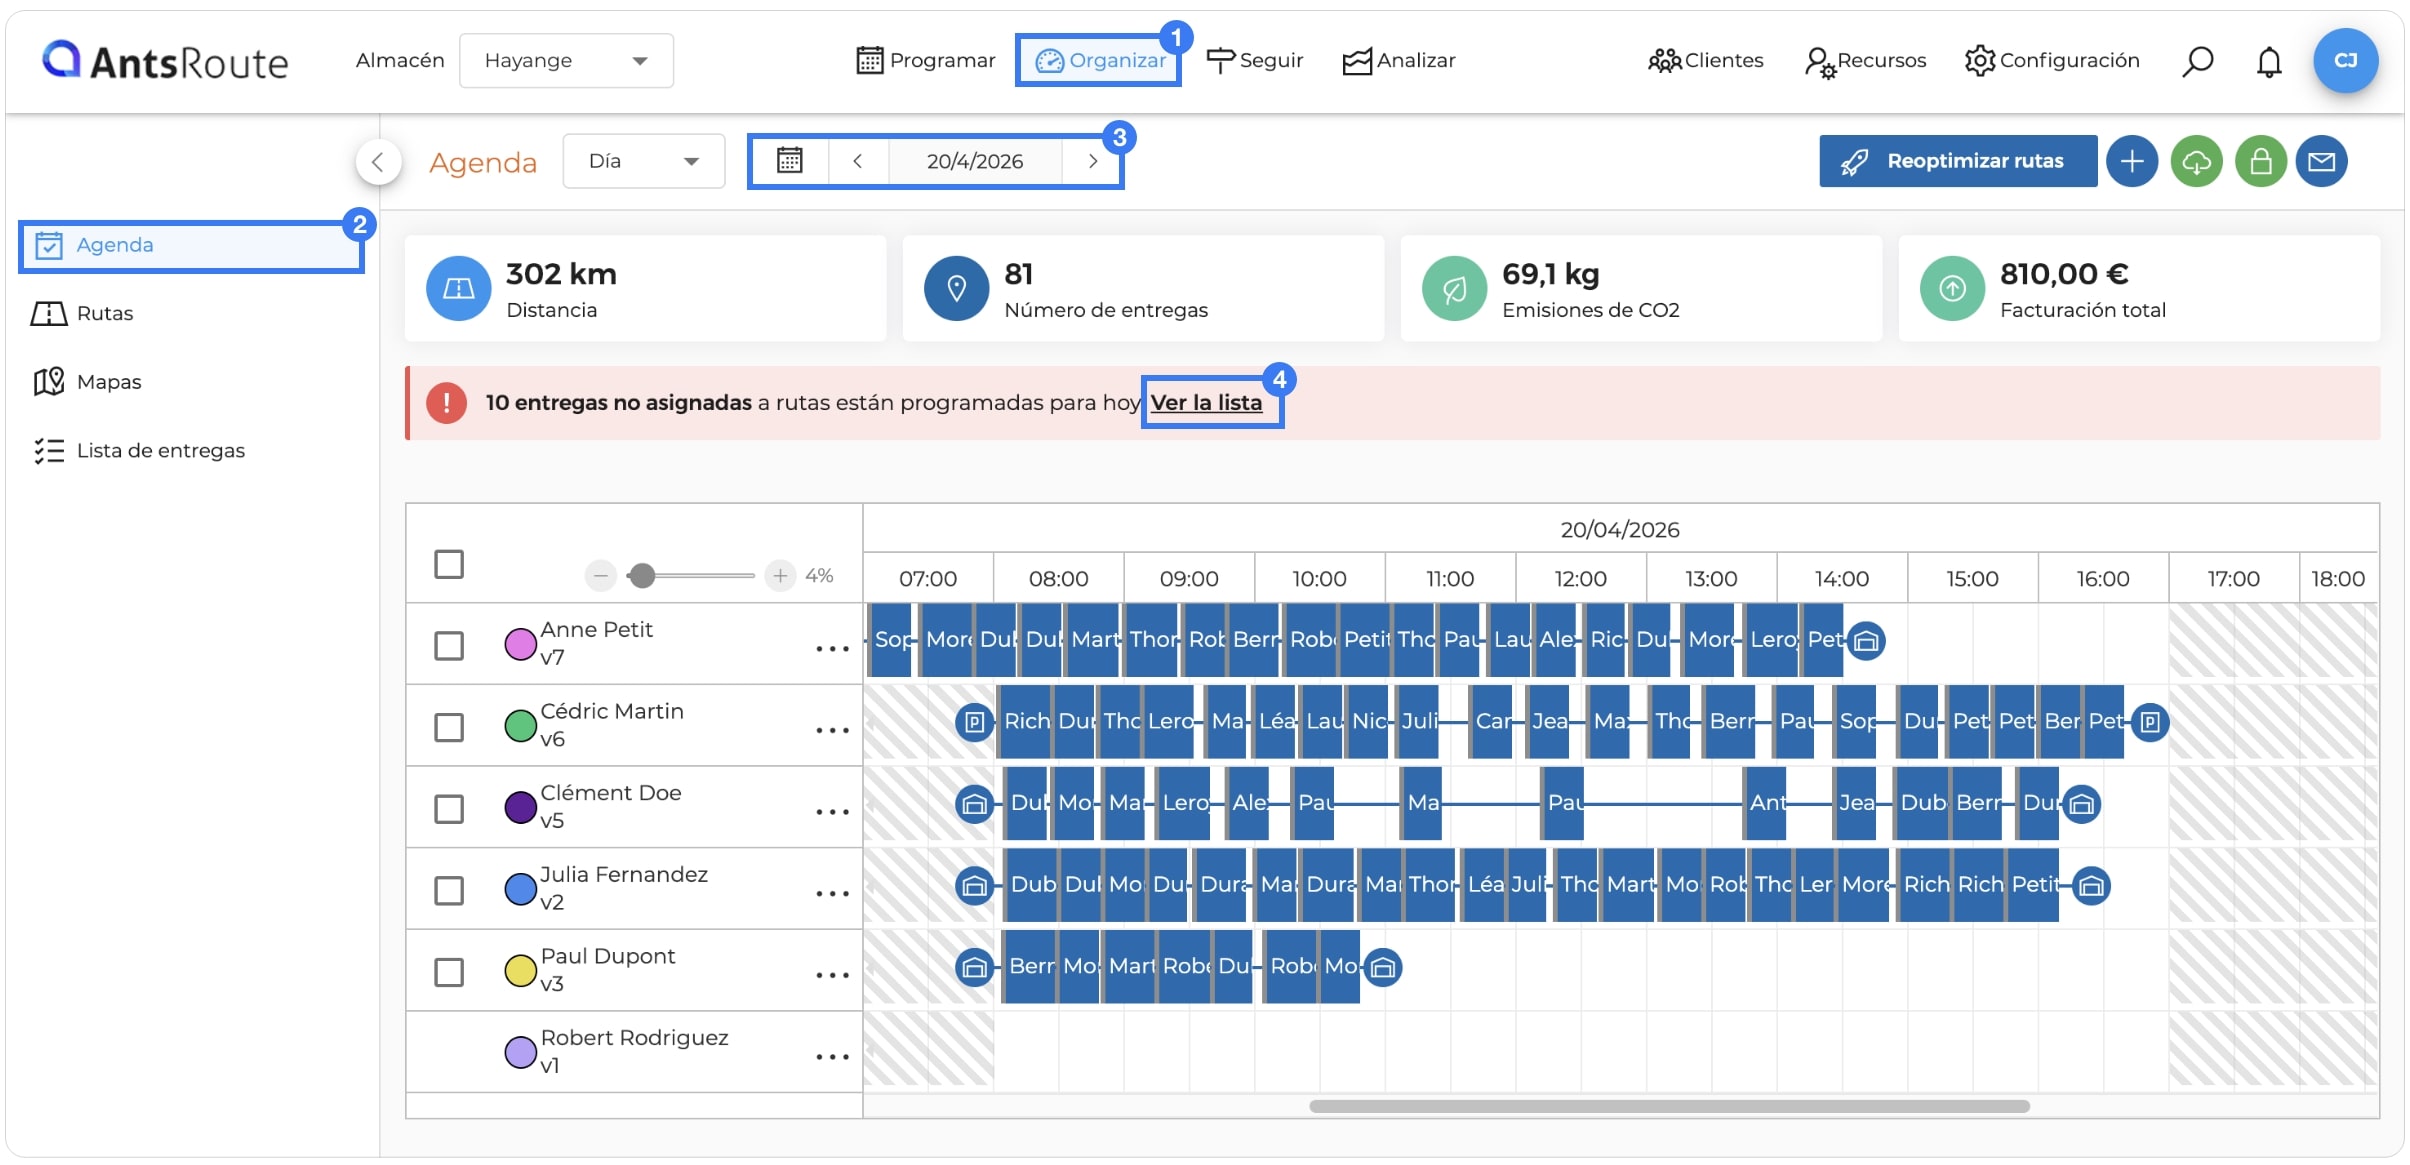Open the Día view dropdown
The image size is (2410, 1165).
(x=643, y=161)
